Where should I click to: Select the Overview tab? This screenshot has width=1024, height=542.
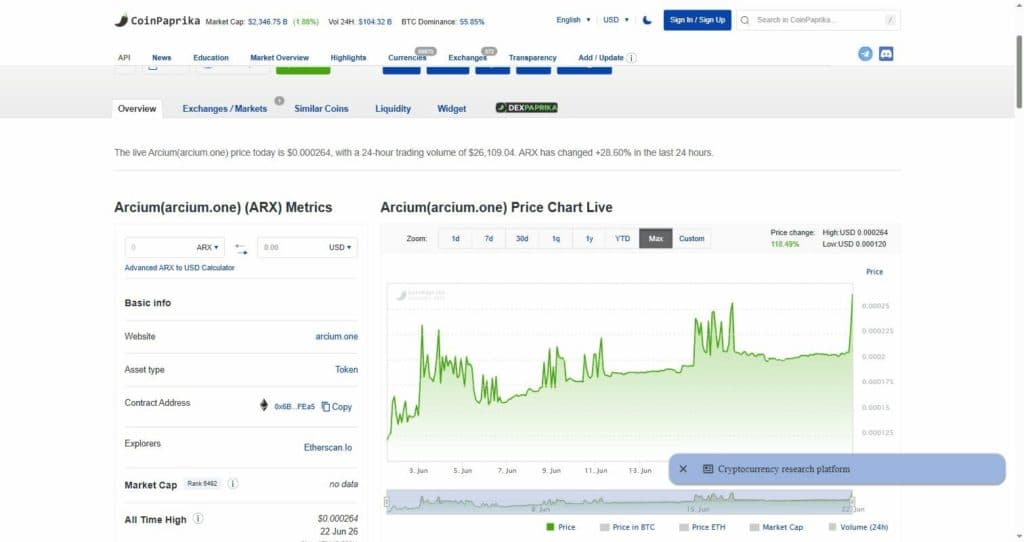[137, 108]
